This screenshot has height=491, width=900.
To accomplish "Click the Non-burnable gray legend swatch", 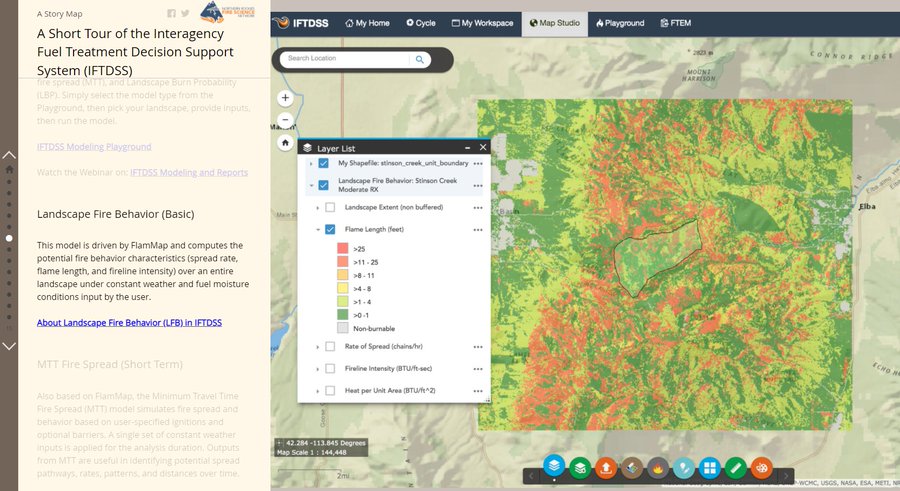I will click(x=343, y=328).
